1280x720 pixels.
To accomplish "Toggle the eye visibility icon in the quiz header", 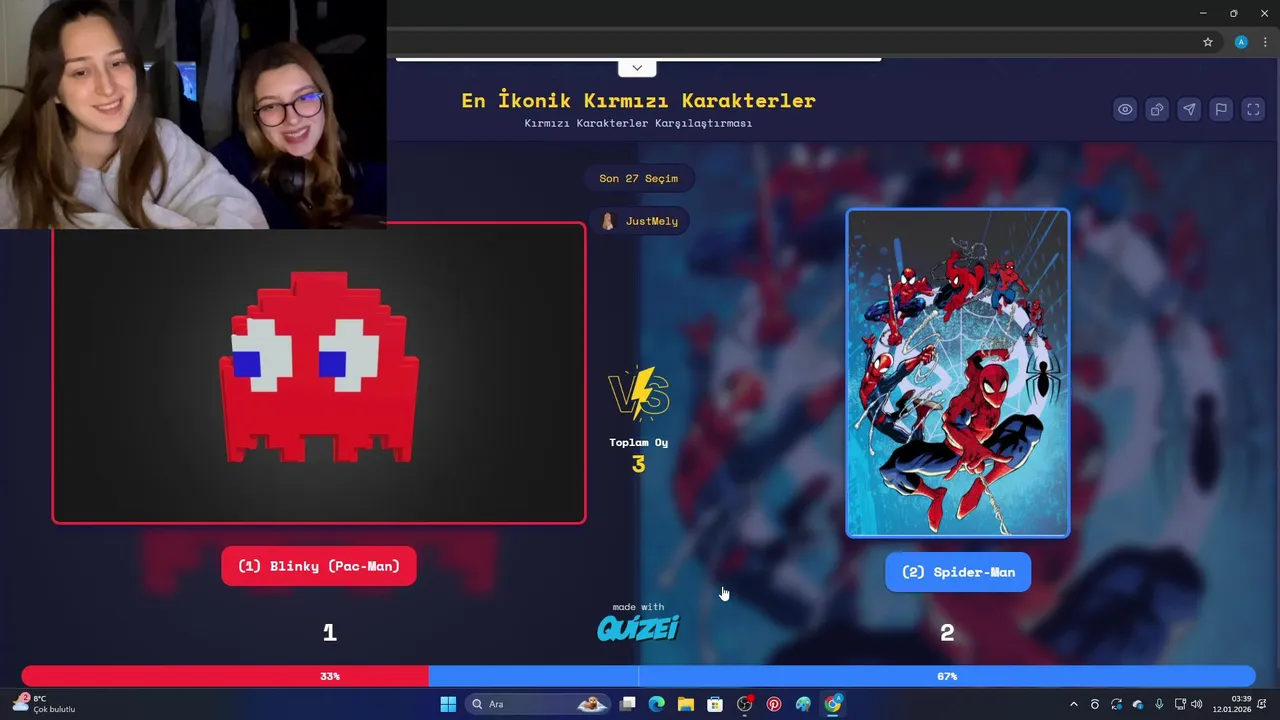I will tap(1125, 110).
